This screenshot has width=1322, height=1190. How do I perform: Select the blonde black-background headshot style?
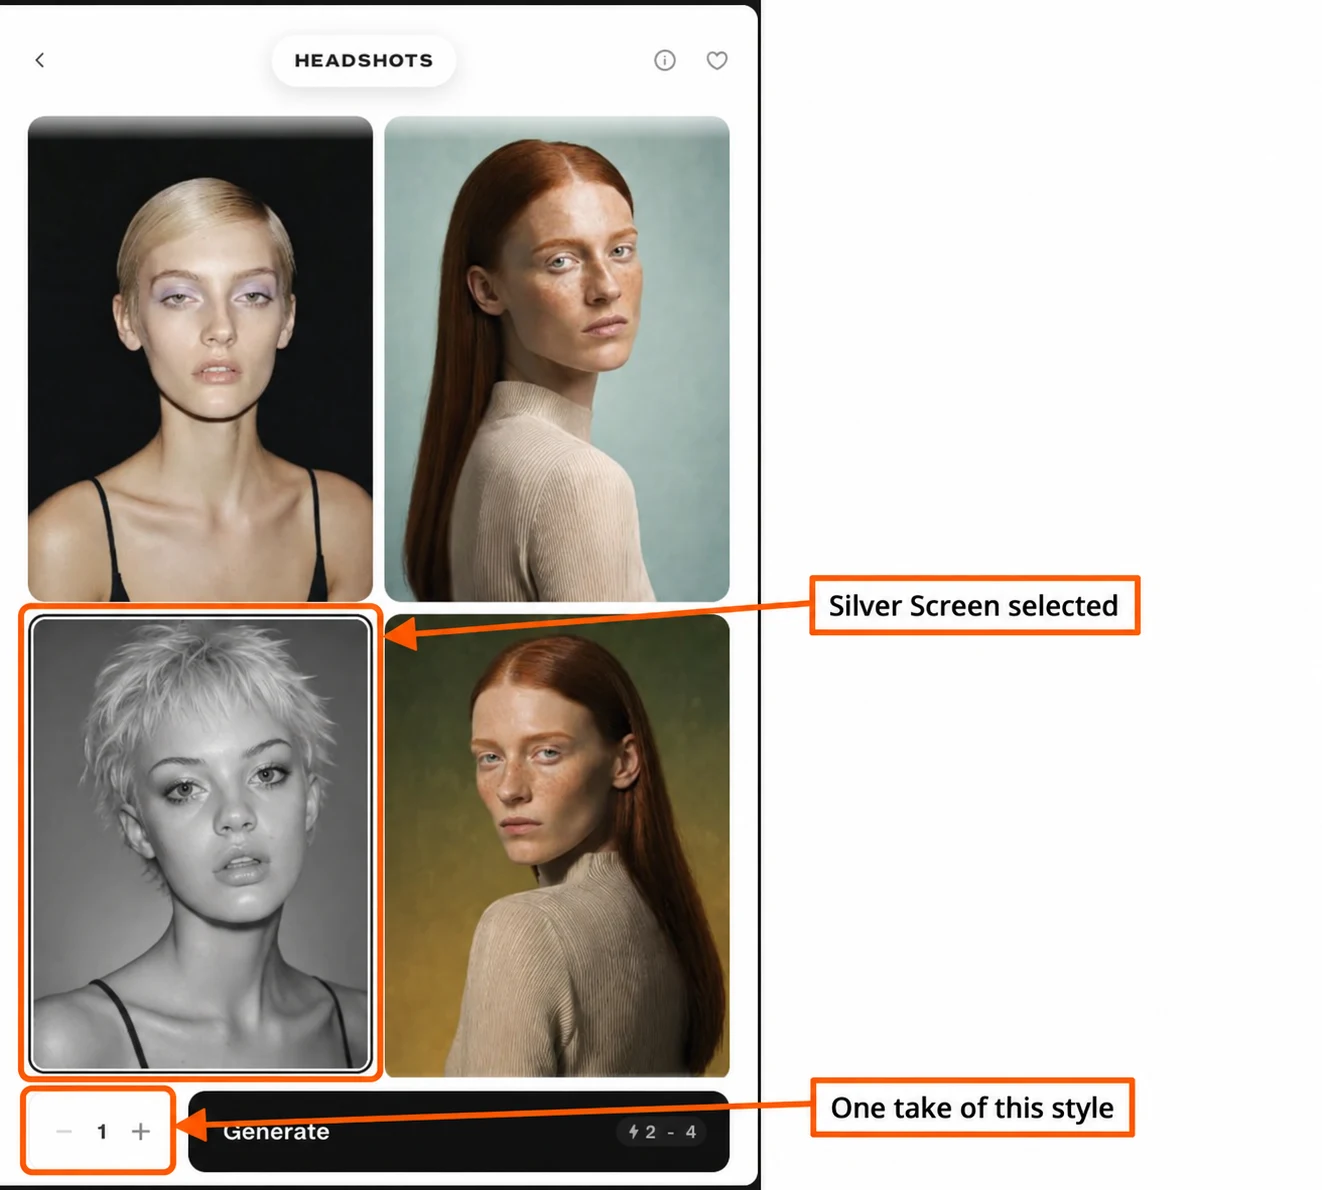[x=200, y=359]
